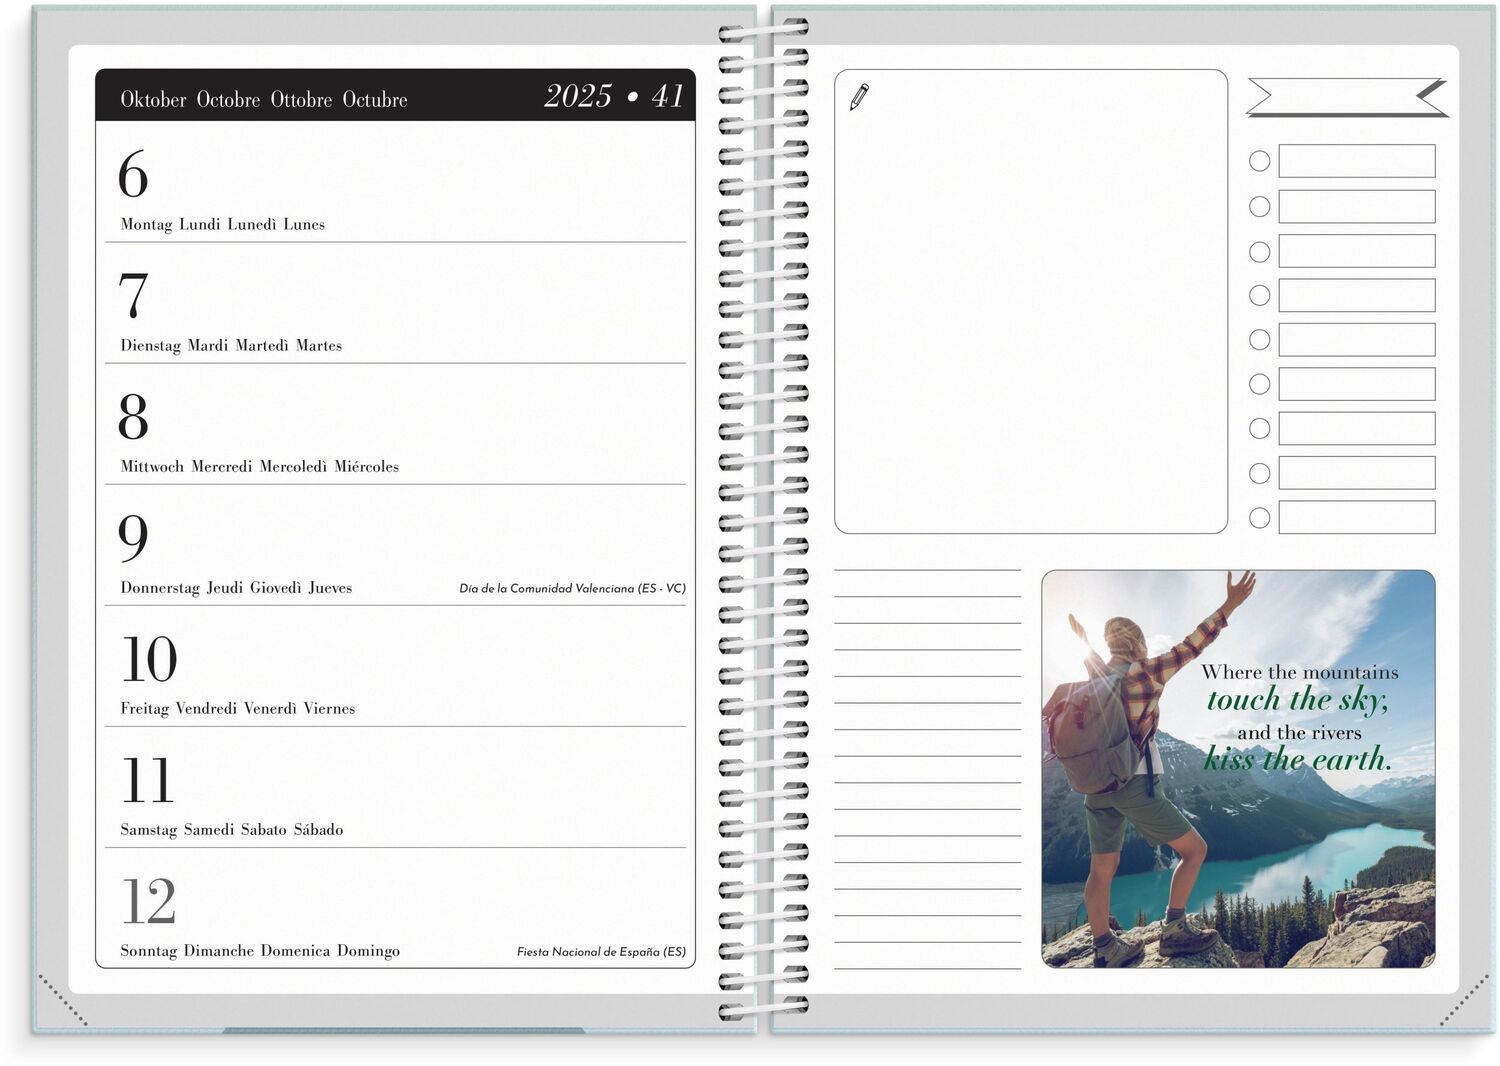Select the day number 11

tap(148, 780)
